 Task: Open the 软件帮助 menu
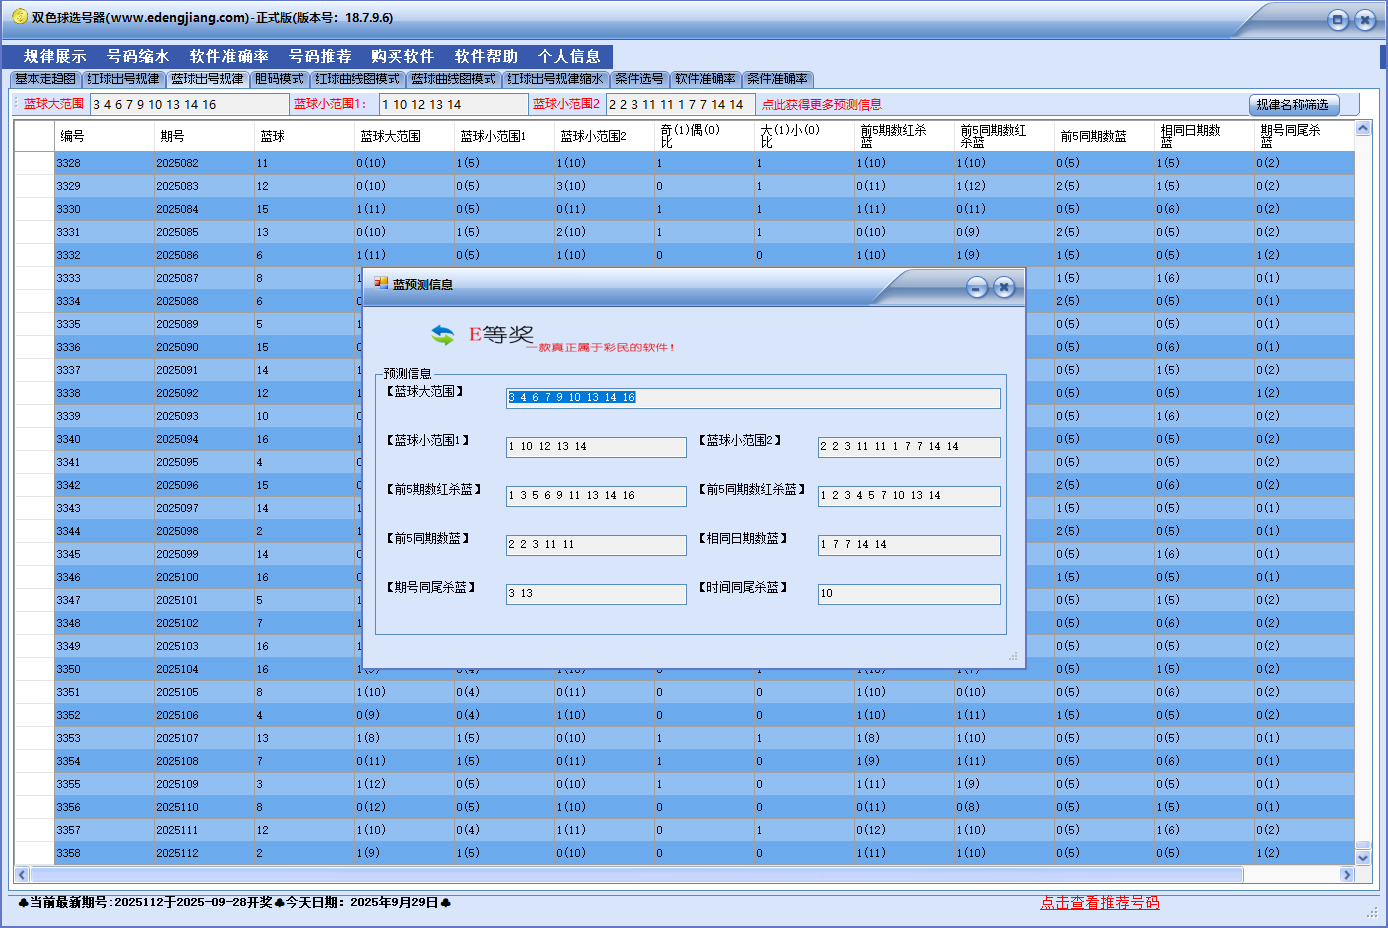[x=486, y=57]
